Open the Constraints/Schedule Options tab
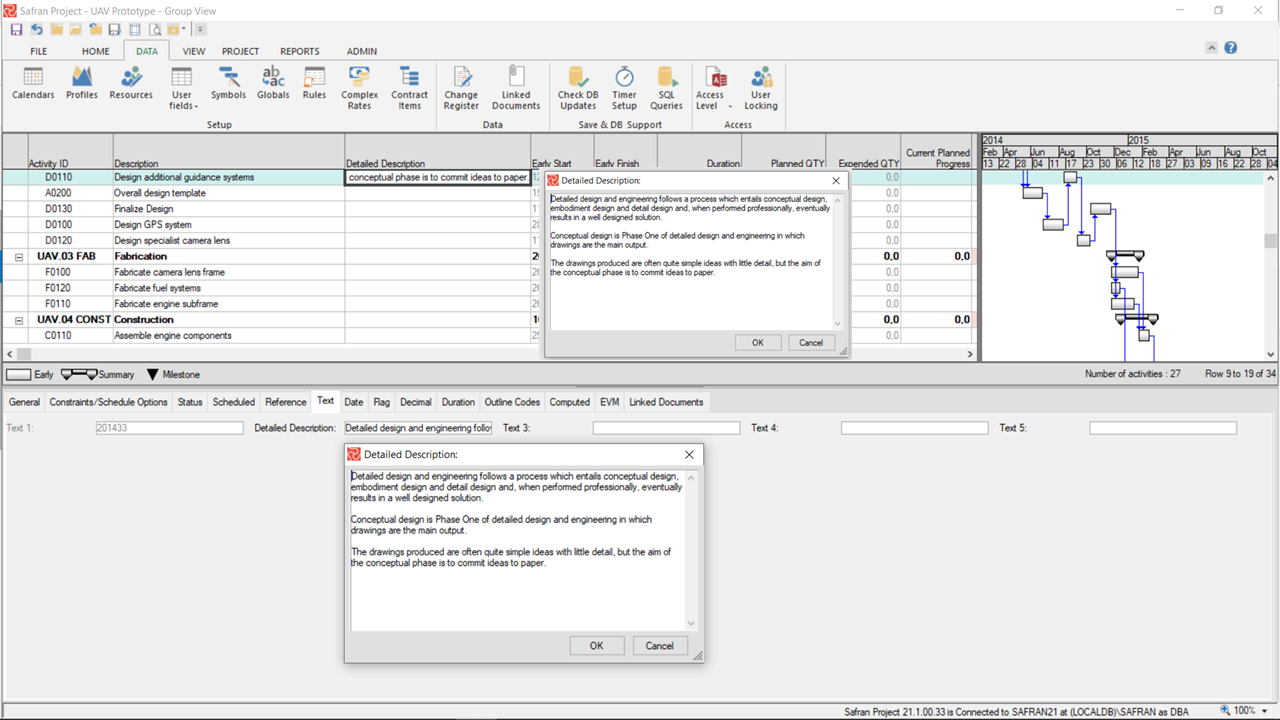The height and width of the screenshot is (720, 1280). click(x=109, y=402)
